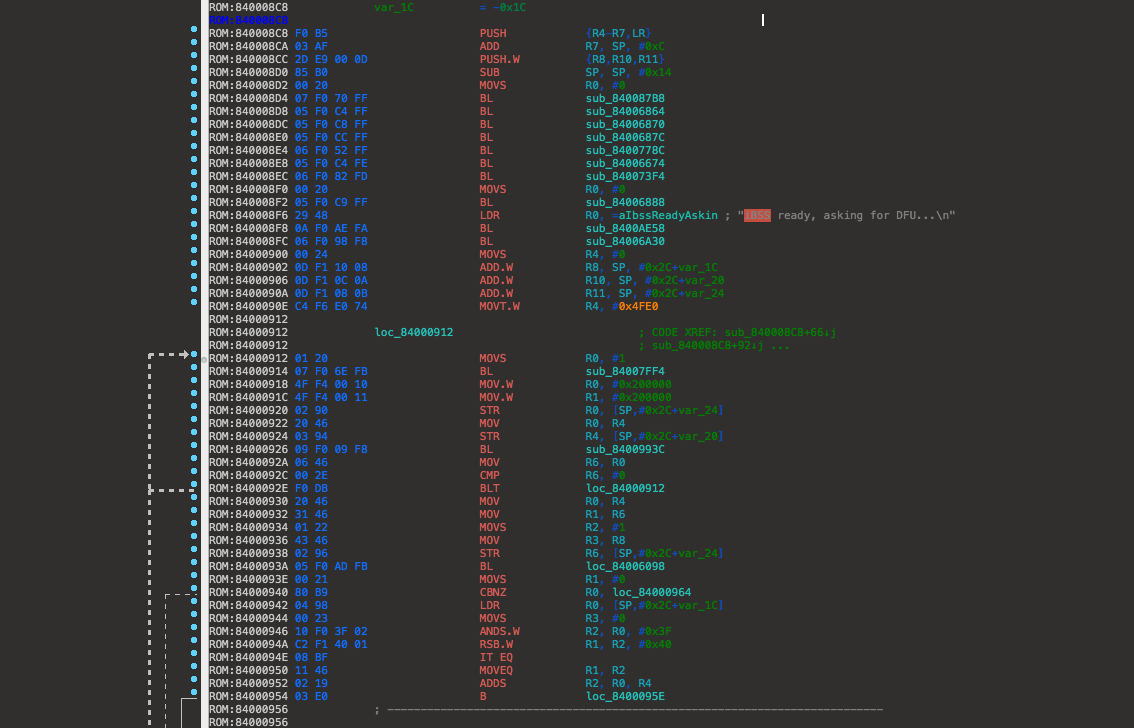Select the loc_84000912 label definition

click(x=414, y=332)
